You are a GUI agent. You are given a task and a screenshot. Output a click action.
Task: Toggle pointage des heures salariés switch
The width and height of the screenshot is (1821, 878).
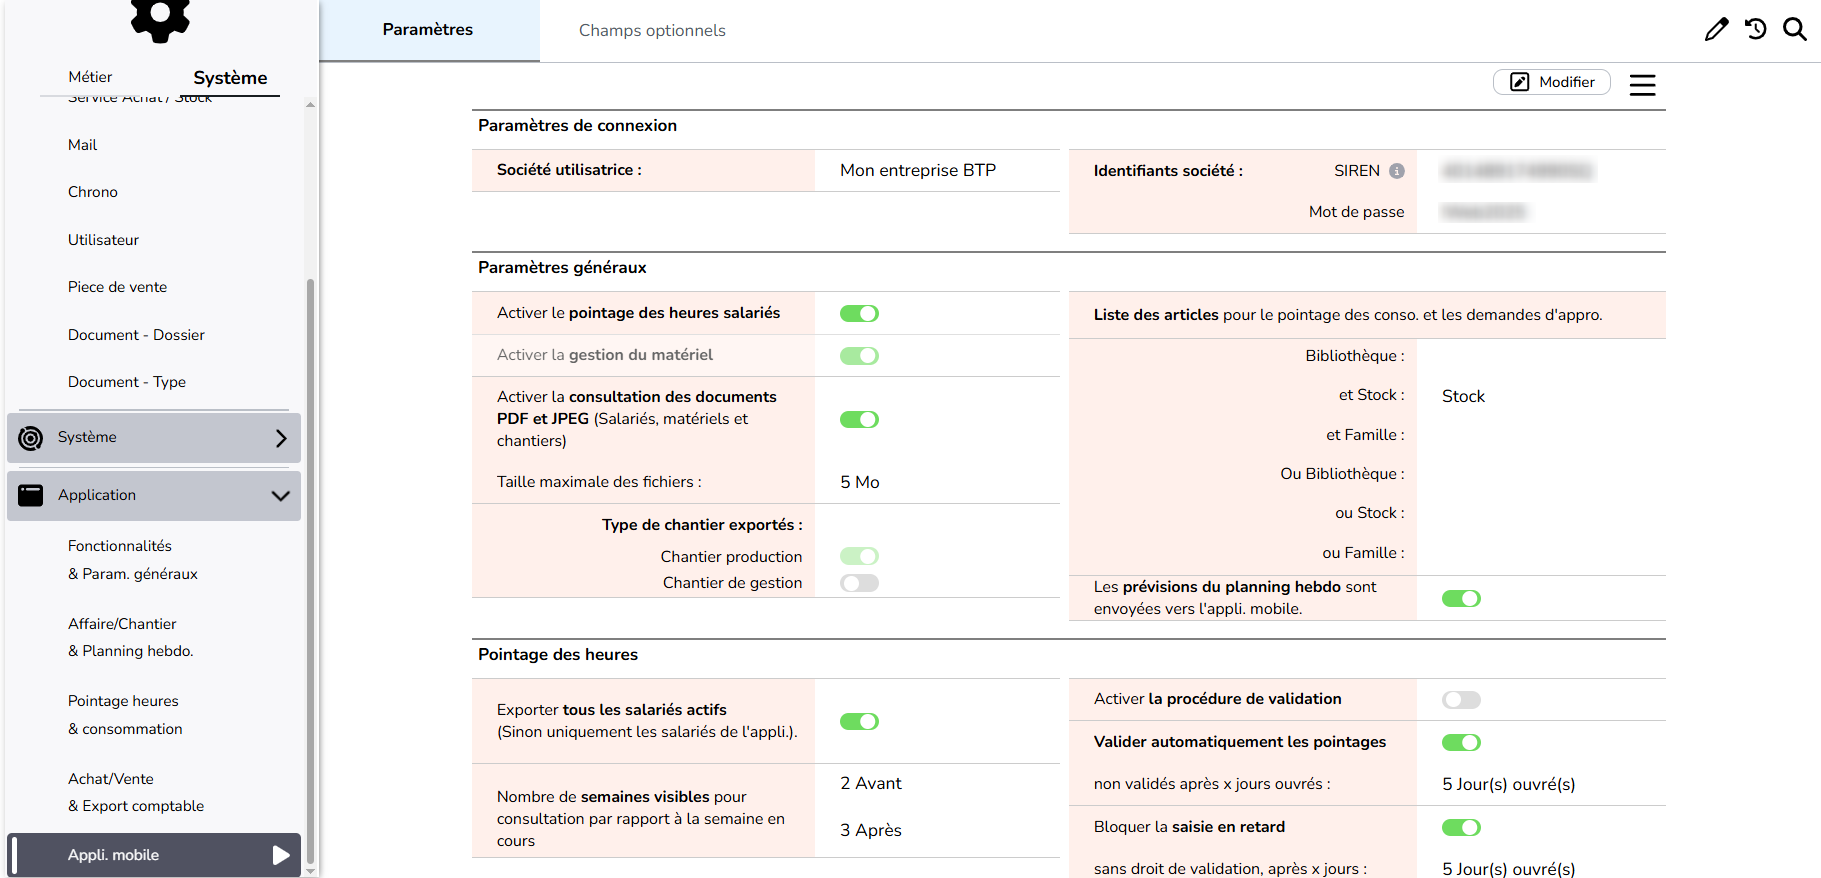tap(859, 314)
